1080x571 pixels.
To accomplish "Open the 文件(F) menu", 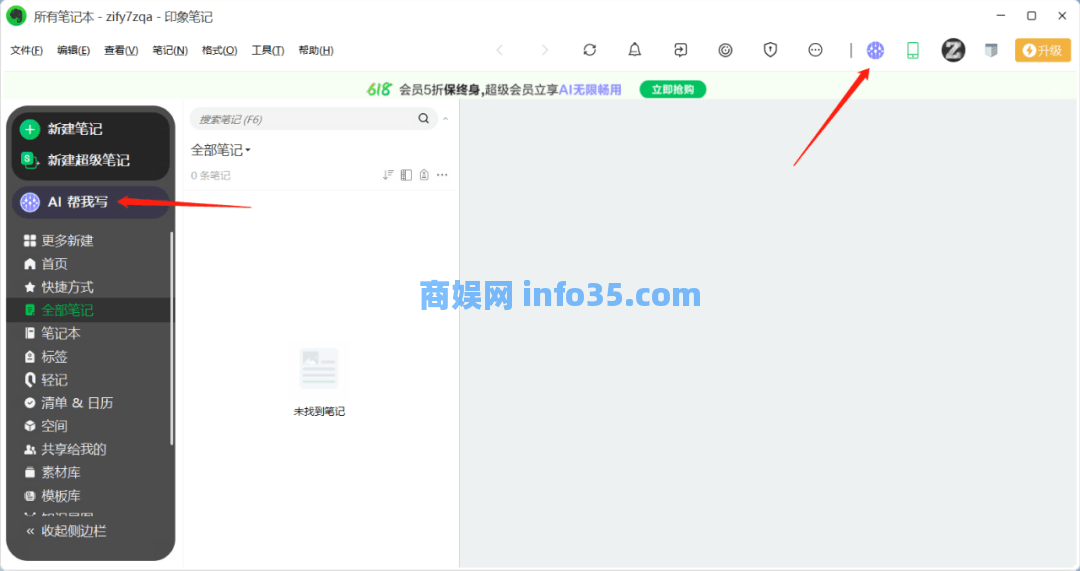I will (27, 51).
